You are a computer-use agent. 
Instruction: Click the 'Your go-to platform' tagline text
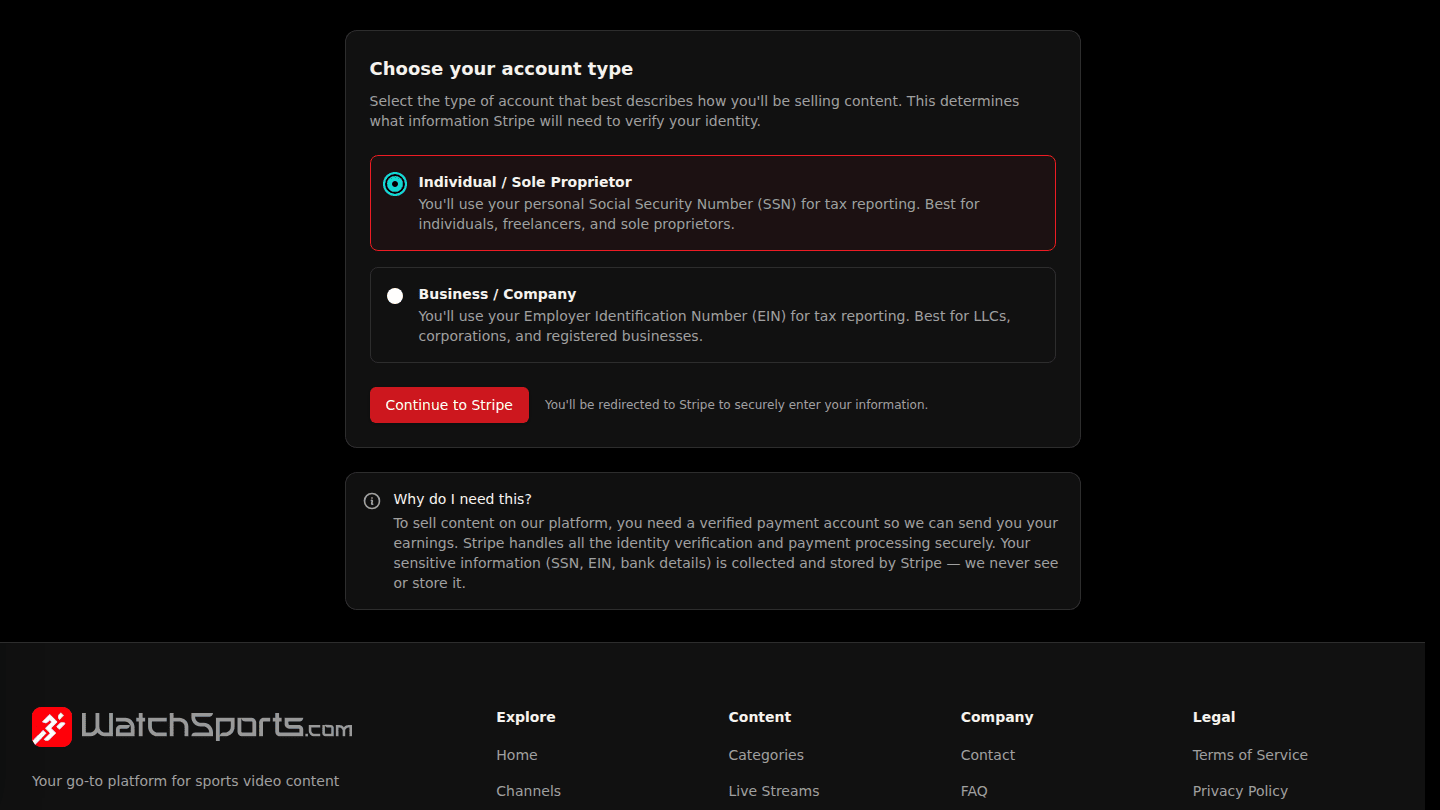point(185,781)
